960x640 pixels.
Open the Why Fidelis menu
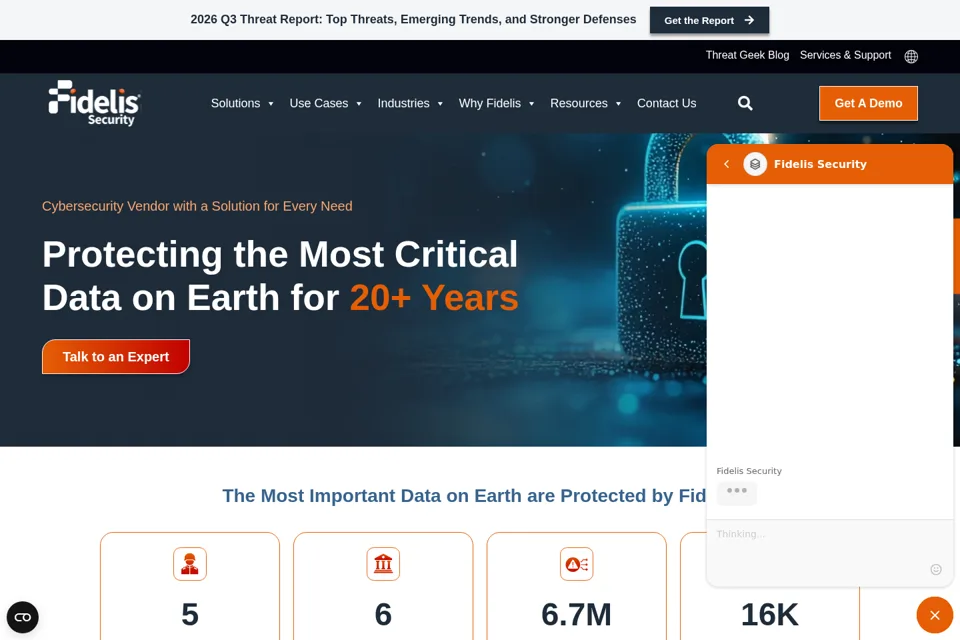coord(497,104)
